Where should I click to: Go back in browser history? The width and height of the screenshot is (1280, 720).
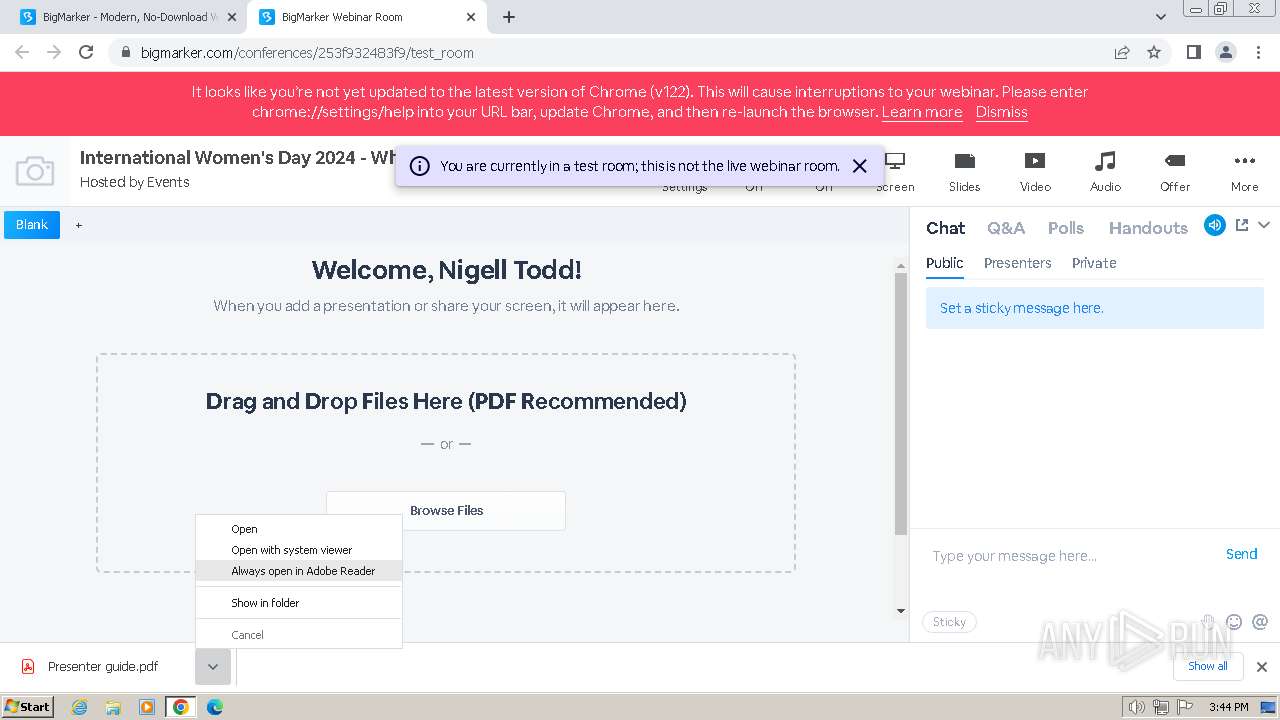point(22,52)
